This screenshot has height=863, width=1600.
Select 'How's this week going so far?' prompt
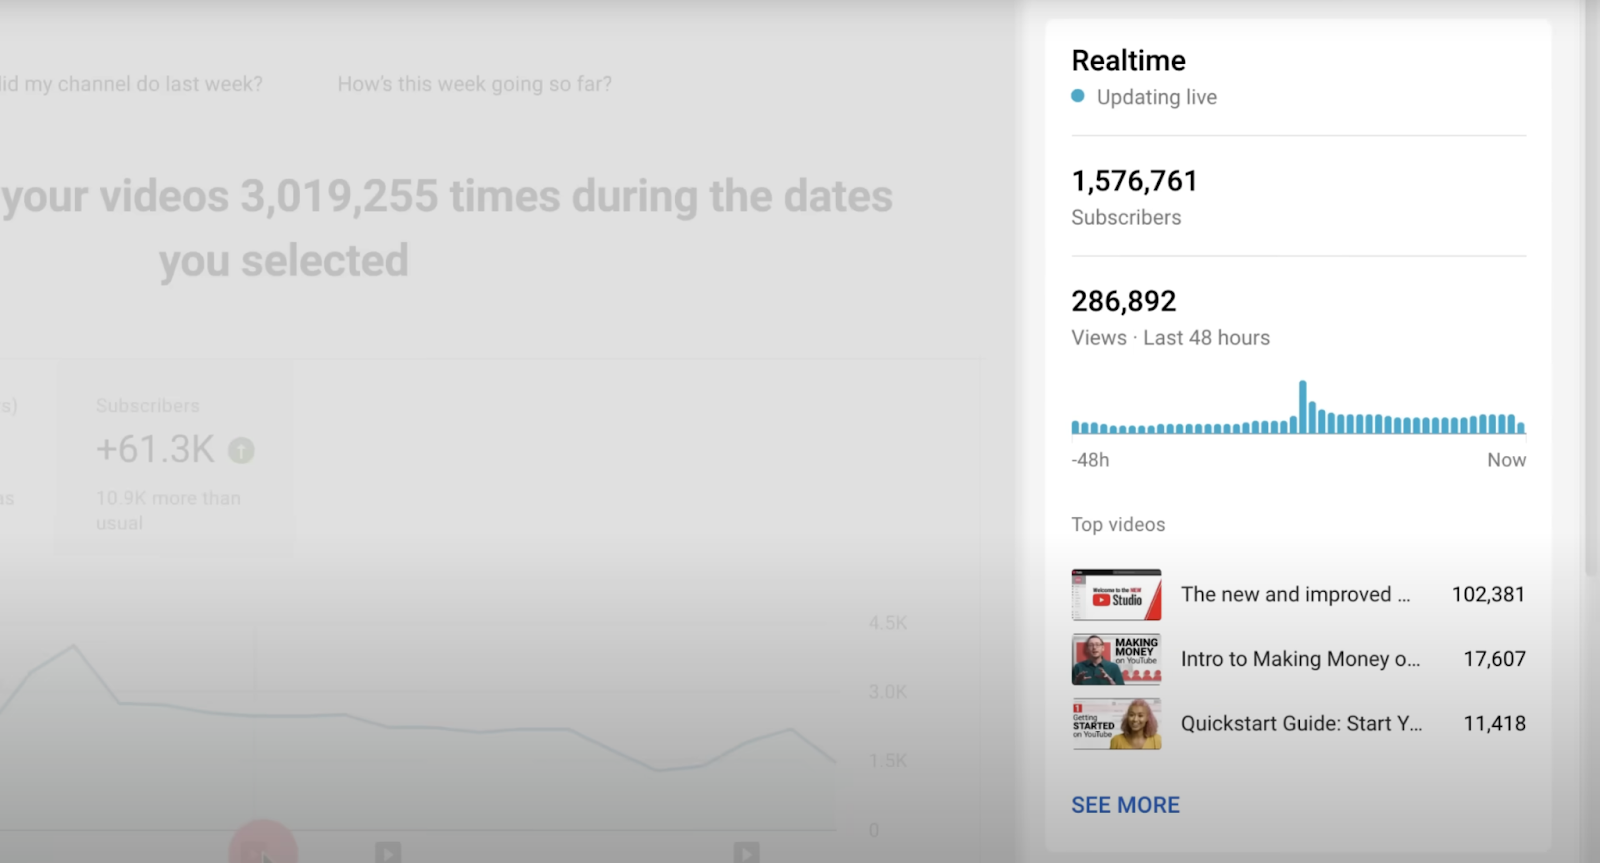[x=475, y=84]
